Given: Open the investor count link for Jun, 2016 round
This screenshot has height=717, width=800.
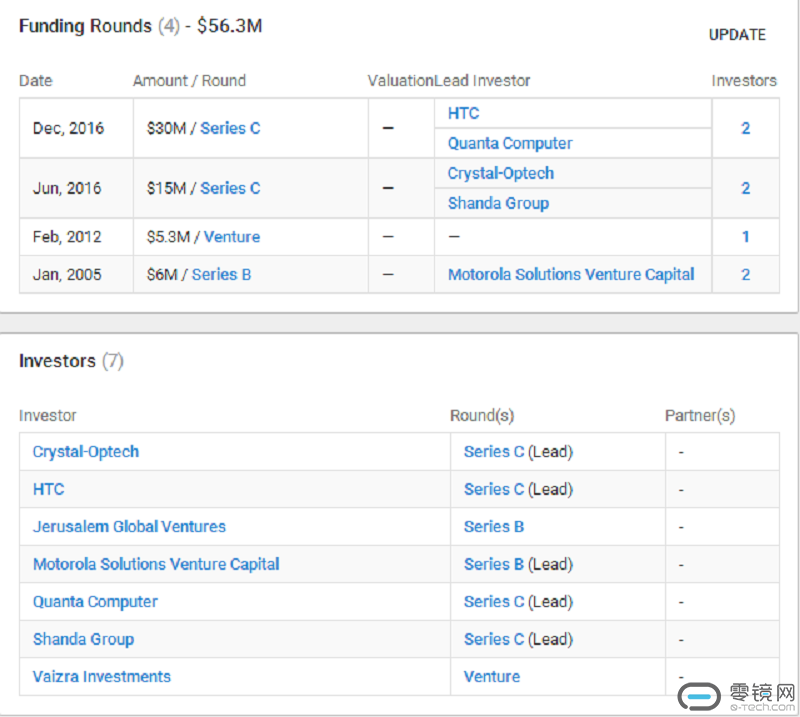Looking at the screenshot, I should (x=745, y=188).
